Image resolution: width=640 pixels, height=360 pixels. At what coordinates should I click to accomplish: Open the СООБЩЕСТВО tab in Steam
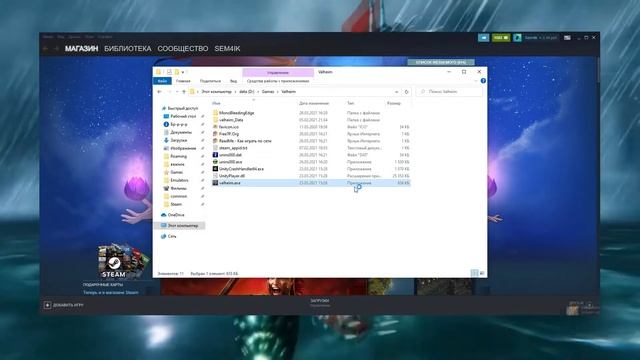182,49
